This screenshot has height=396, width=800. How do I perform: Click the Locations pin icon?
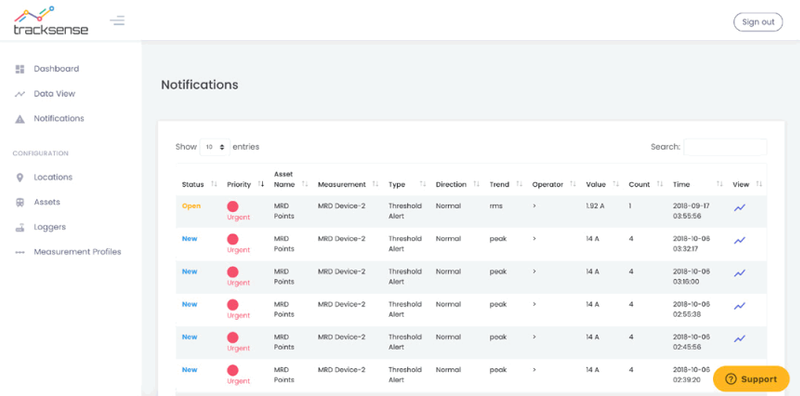point(20,178)
